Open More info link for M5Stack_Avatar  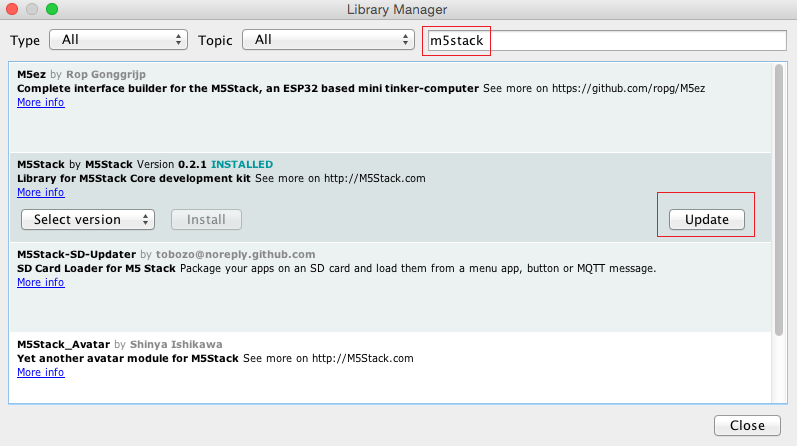(x=41, y=372)
